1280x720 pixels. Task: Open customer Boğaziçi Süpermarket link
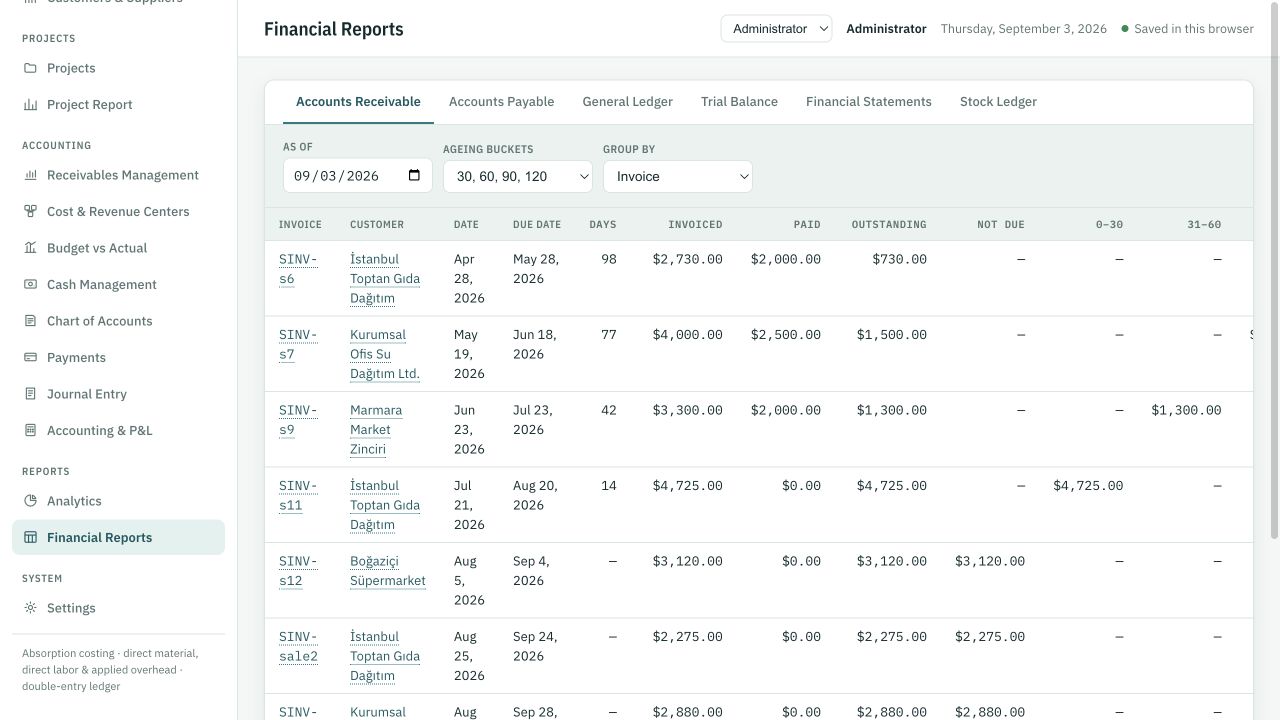coord(388,571)
